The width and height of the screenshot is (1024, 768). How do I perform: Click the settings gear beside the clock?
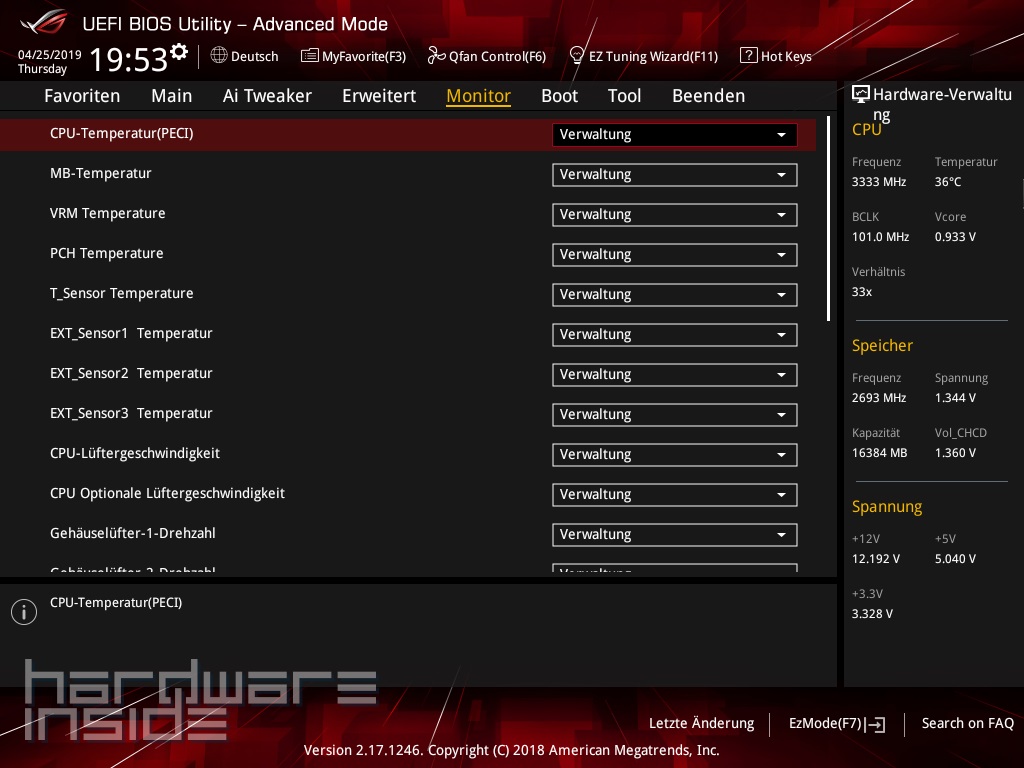click(x=178, y=52)
